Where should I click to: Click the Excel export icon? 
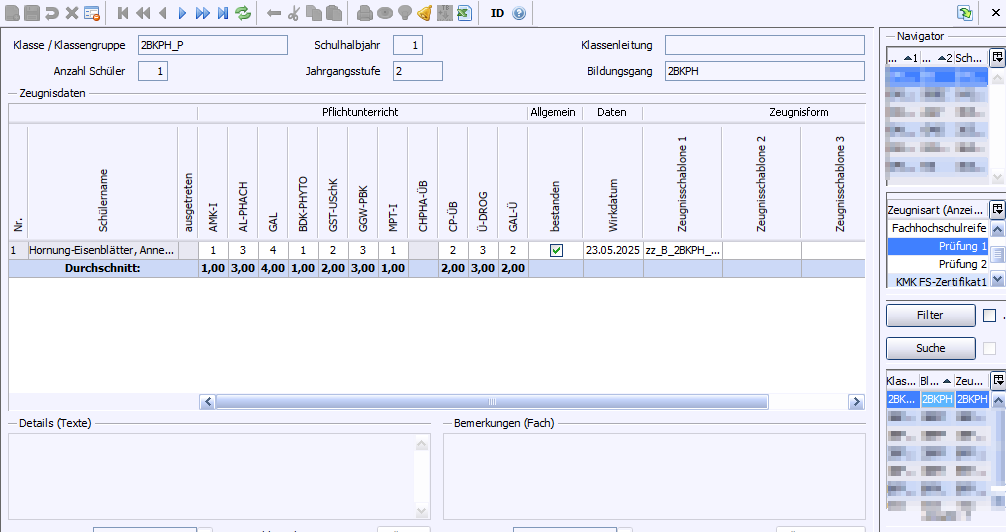pos(464,13)
